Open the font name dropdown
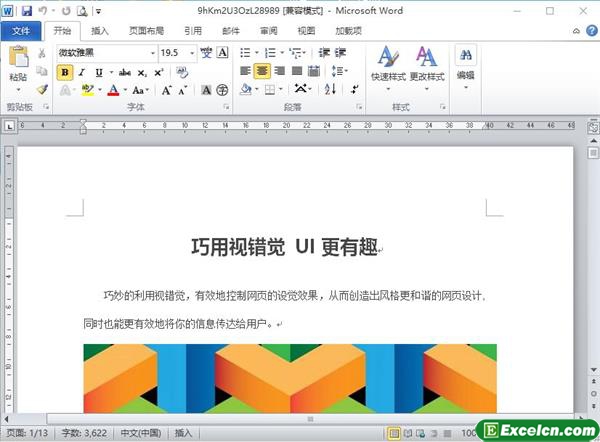 153,53
